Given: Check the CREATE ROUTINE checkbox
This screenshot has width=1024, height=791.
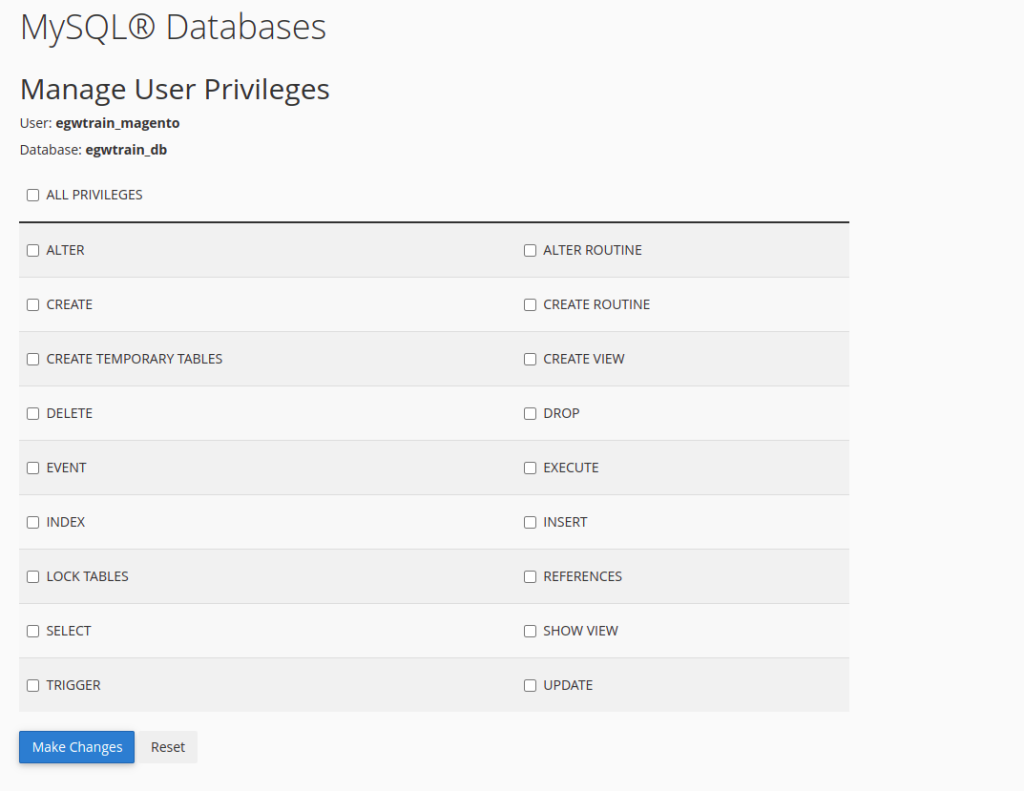Looking at the screenshot, I should coord(530,305).
